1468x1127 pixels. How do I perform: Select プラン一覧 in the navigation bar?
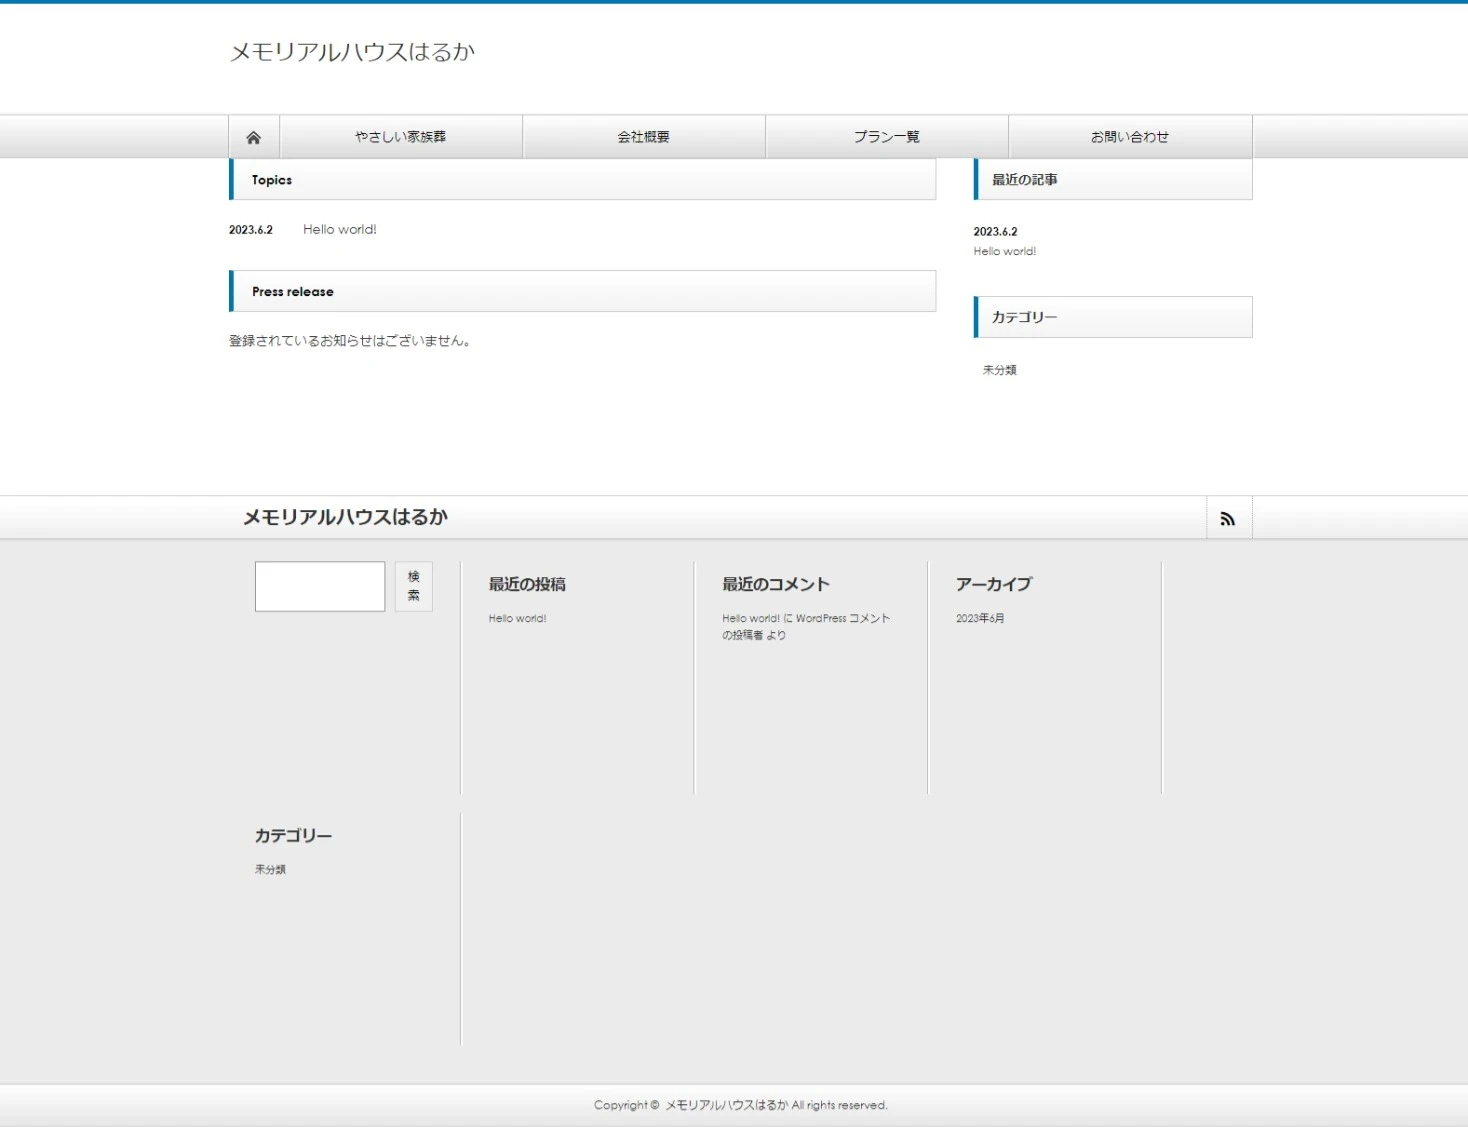886,137
